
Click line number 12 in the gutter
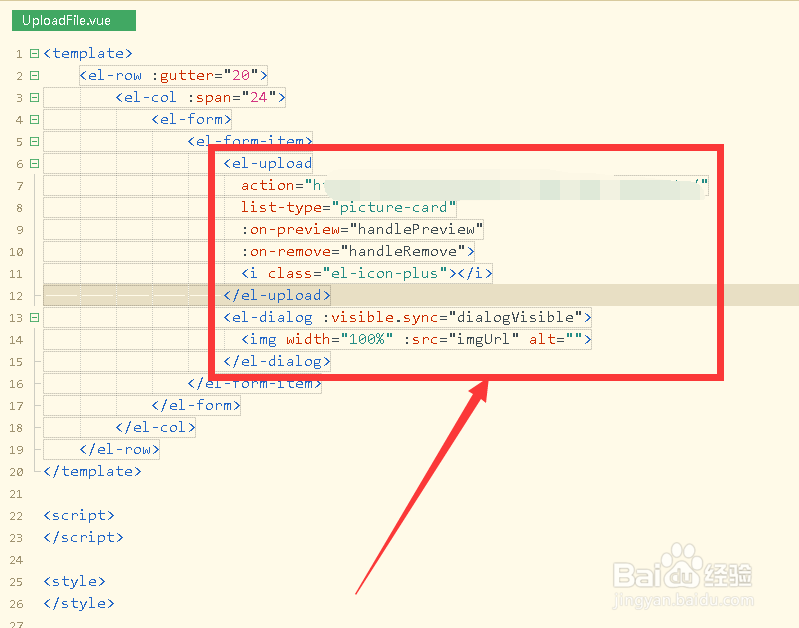(16, 296)
